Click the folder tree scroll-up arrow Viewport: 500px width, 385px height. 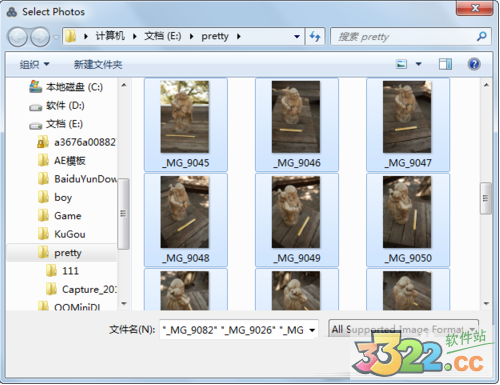click(x=124, y=85)
